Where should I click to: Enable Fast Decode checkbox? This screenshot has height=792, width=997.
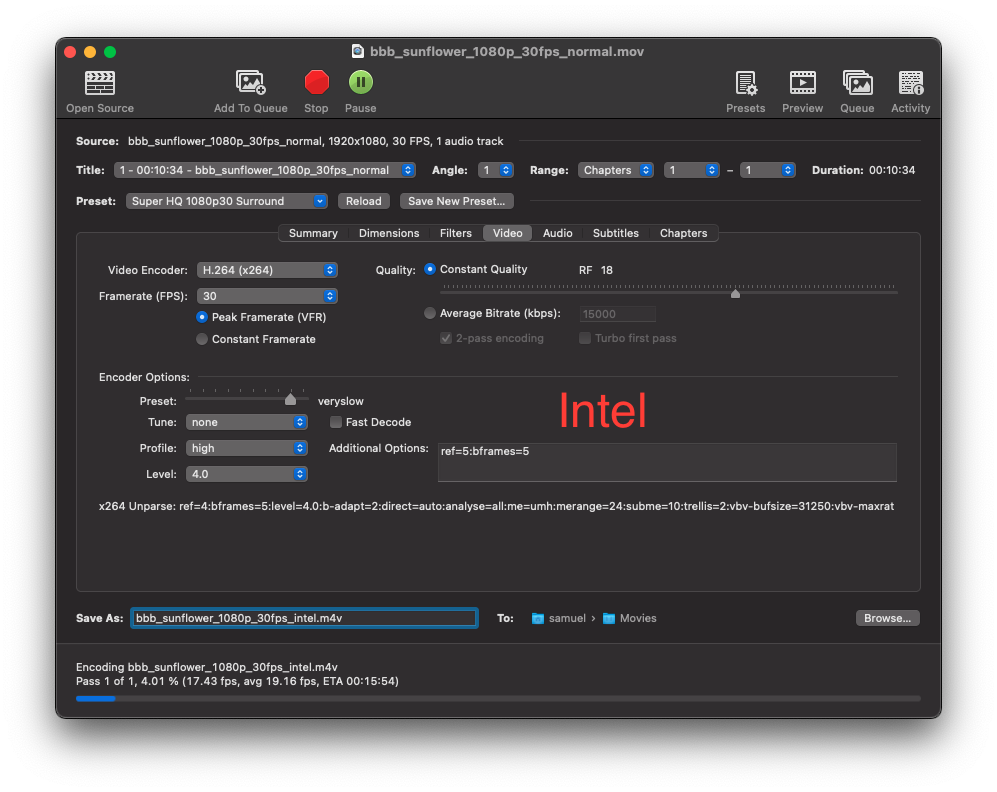[336, 422]
